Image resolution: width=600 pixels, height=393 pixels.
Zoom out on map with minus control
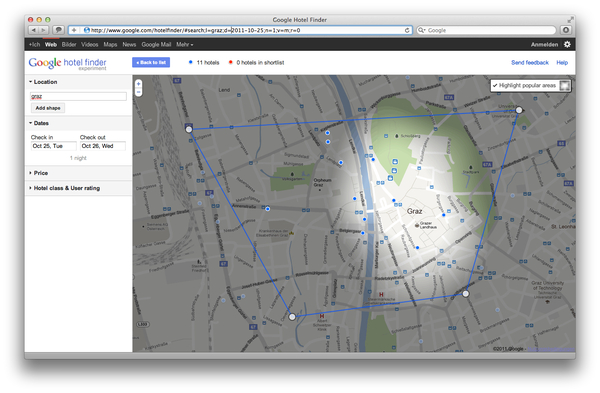click(x=139, y=92)
